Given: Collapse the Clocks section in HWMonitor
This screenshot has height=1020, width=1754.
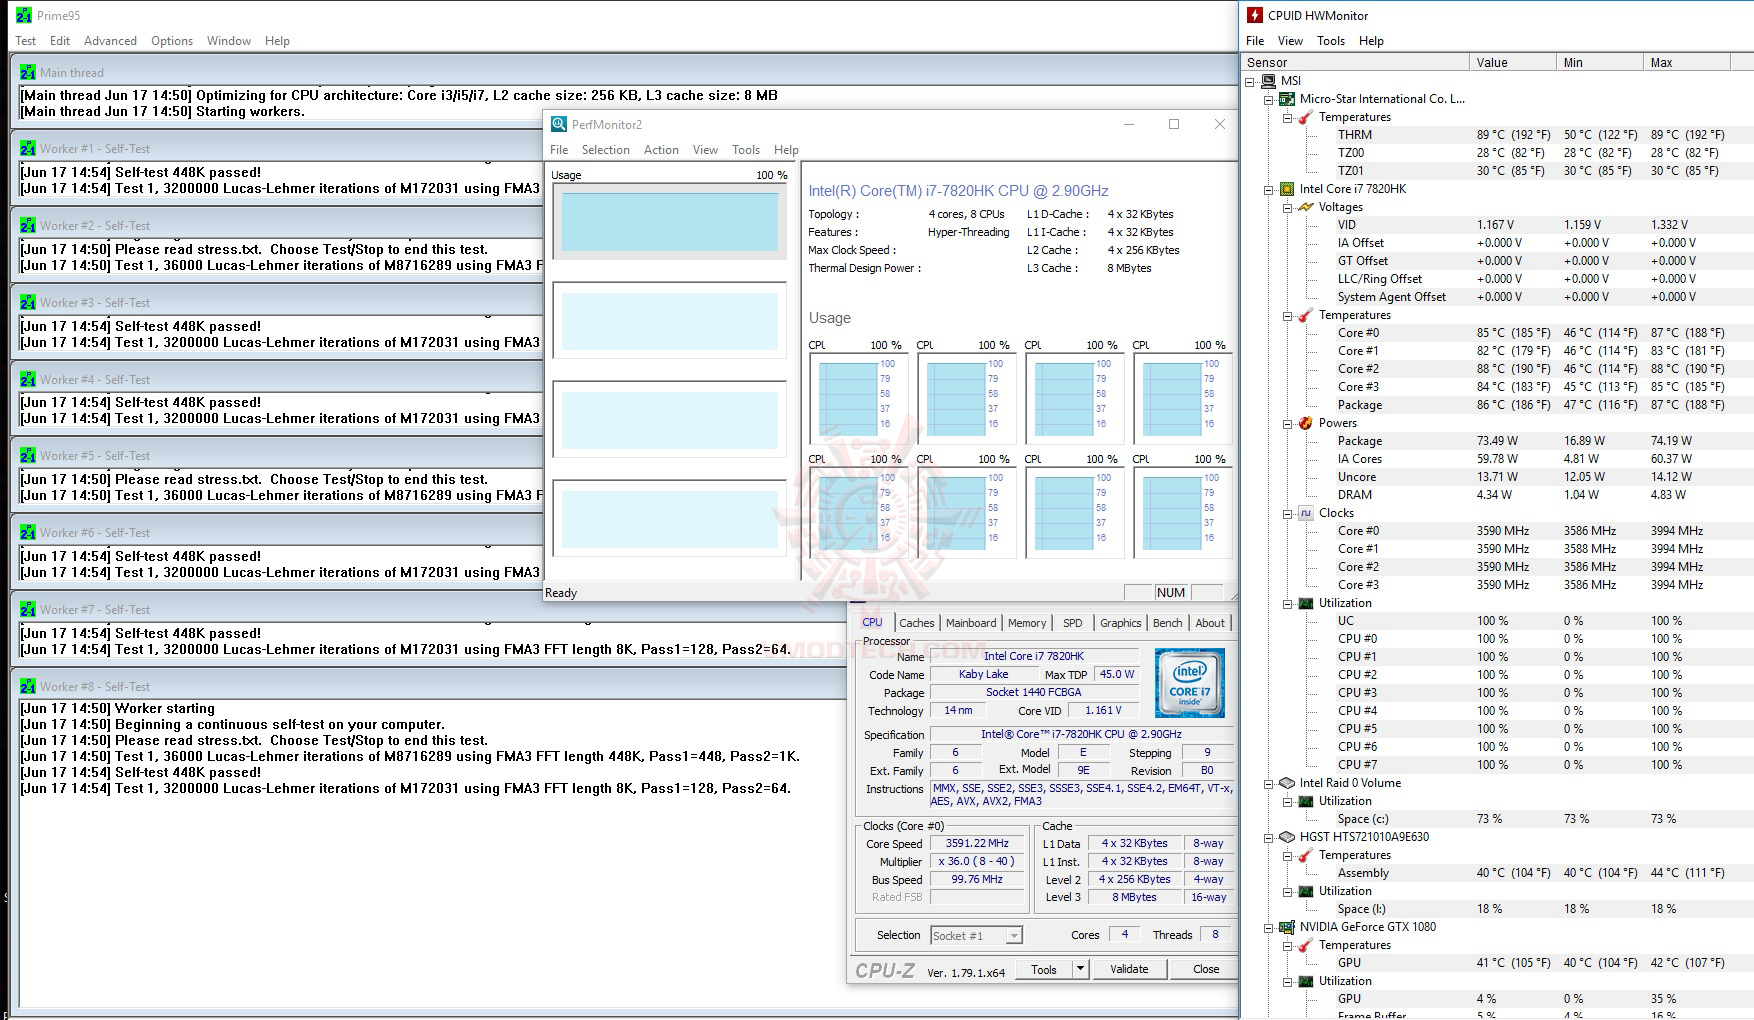Looking at the screenshot, I should click(1287, 513).
